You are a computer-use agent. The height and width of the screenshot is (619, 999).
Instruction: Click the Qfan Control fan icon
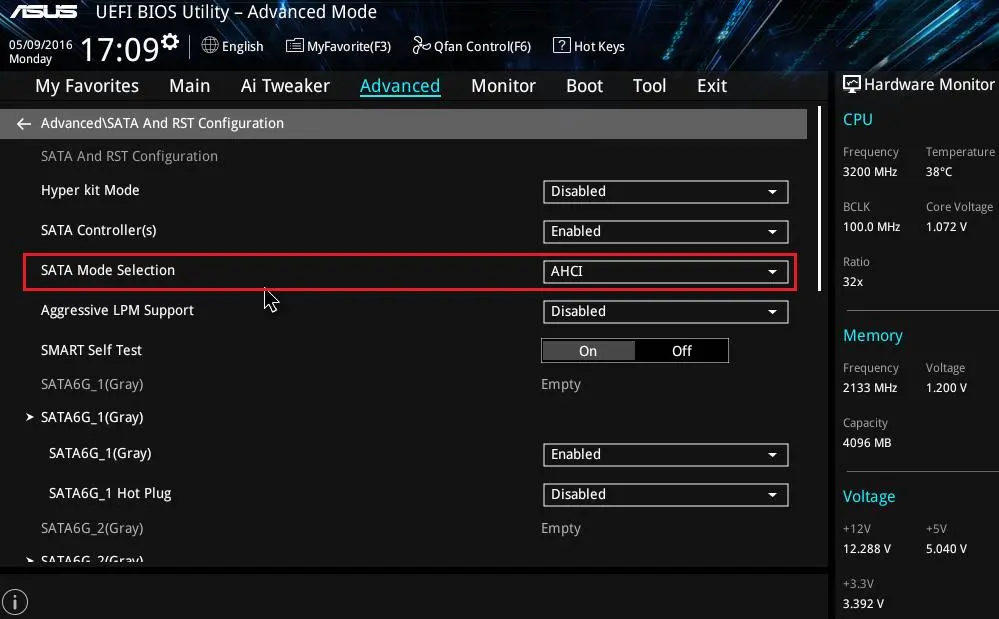click(x=421, y=45)
